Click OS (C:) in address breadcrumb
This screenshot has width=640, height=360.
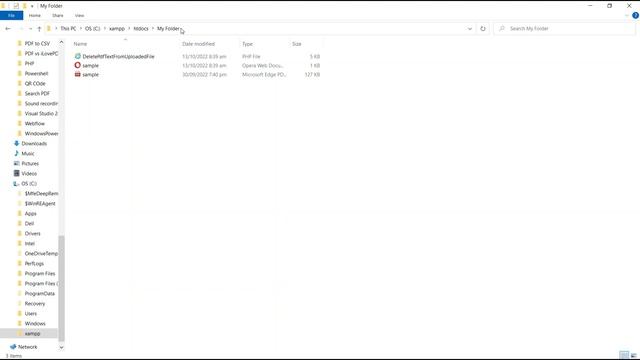[x=92, y=29]
